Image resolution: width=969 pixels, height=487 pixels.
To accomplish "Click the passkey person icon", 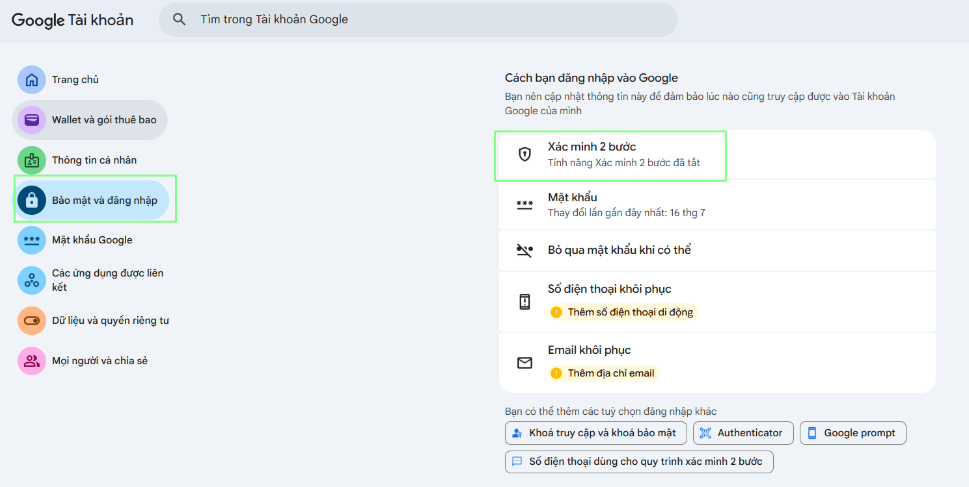I will (517, 433).
